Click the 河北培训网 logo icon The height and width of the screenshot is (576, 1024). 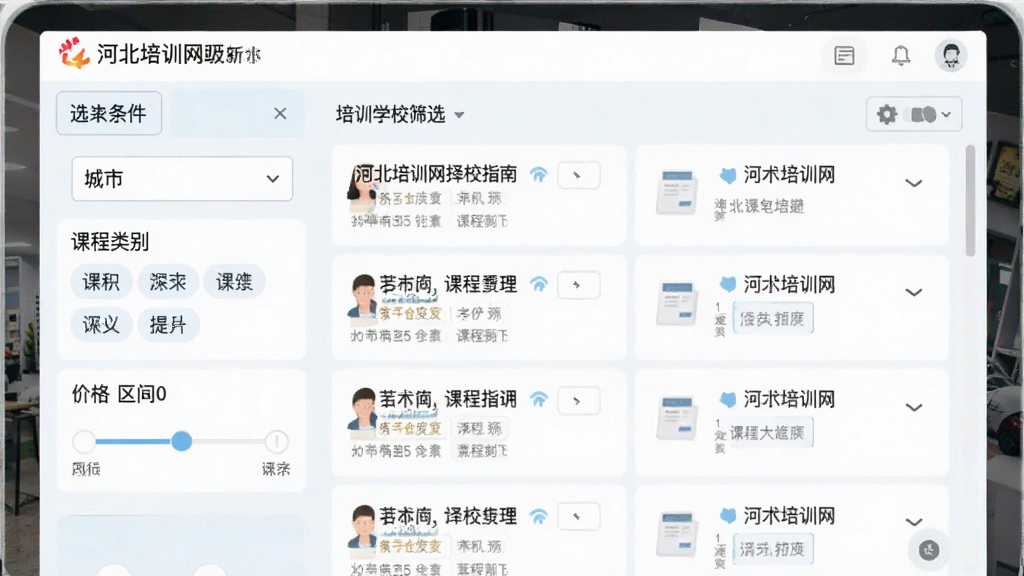pyautogui.click(x=73, y=53)
